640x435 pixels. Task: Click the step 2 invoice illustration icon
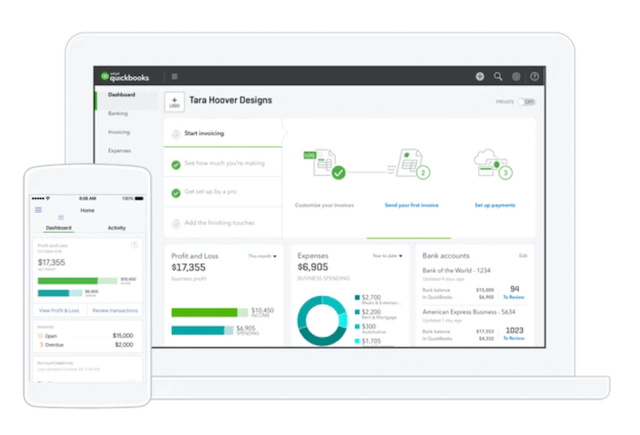click(x=409, y=164)
